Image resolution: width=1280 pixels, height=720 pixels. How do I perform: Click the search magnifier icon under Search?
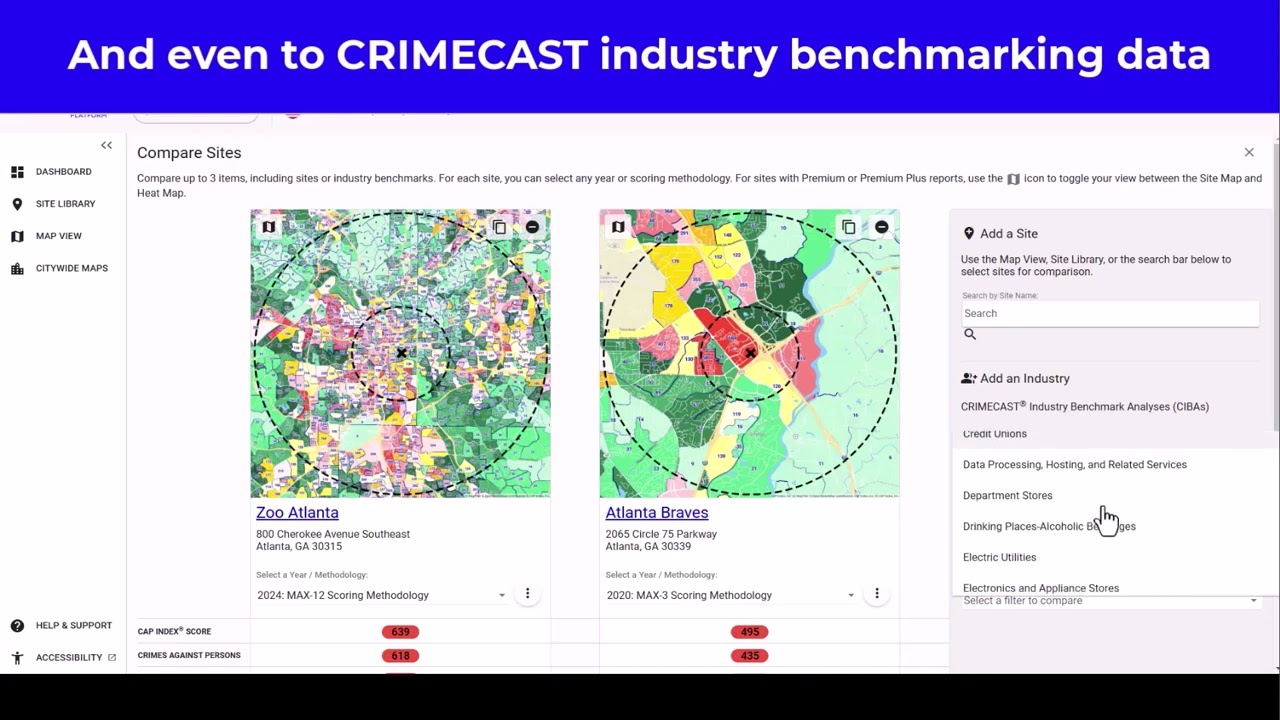(970, 334)
